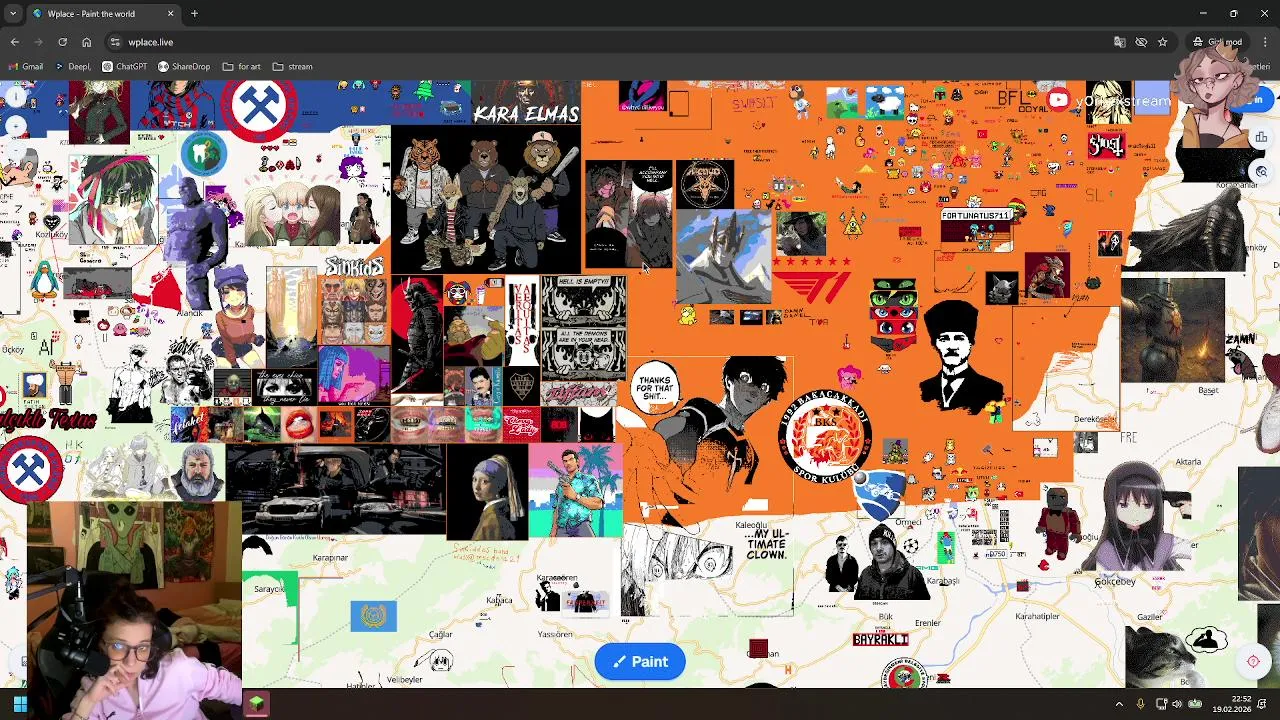Open the Chrome three-dot menu

tap(1265, 42)
